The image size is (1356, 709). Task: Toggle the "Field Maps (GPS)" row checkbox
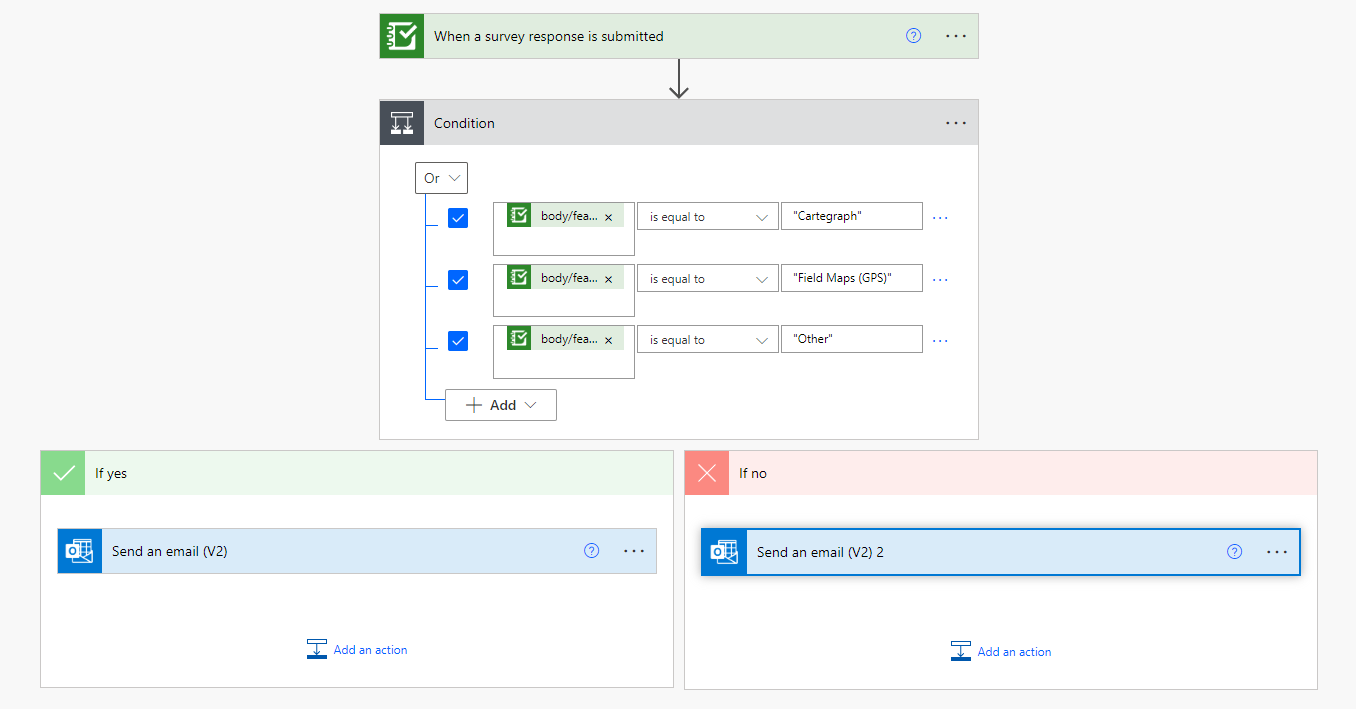(x=458, y=280)
